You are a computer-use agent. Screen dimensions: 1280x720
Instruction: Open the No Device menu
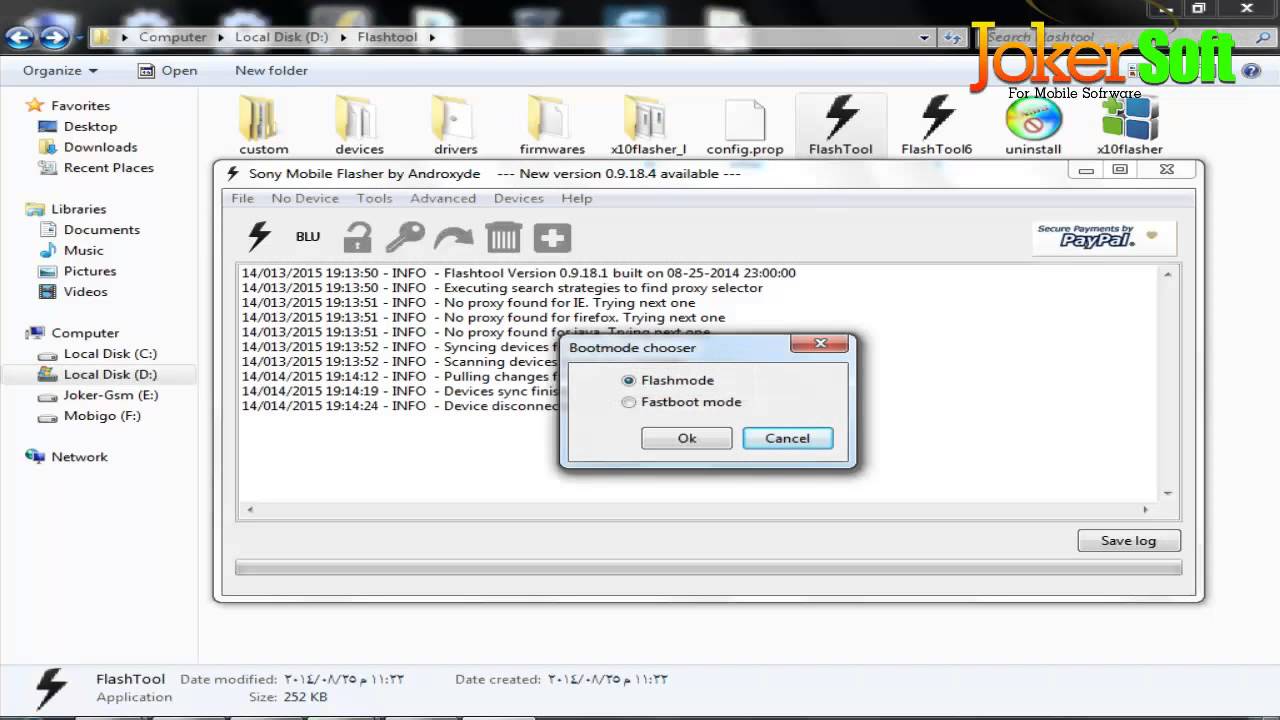(305, 198)
